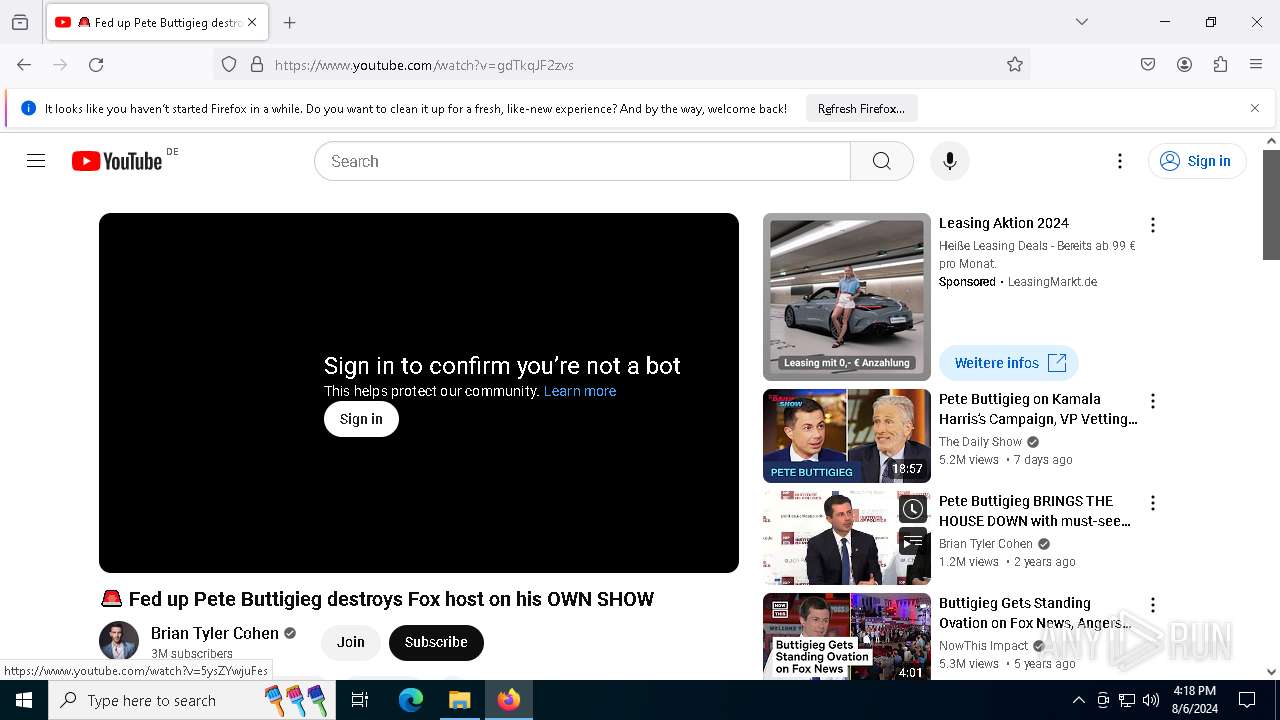Open Task View on taskbar
This screenshot has width=1280, height=720.
[x=360, y=700]
